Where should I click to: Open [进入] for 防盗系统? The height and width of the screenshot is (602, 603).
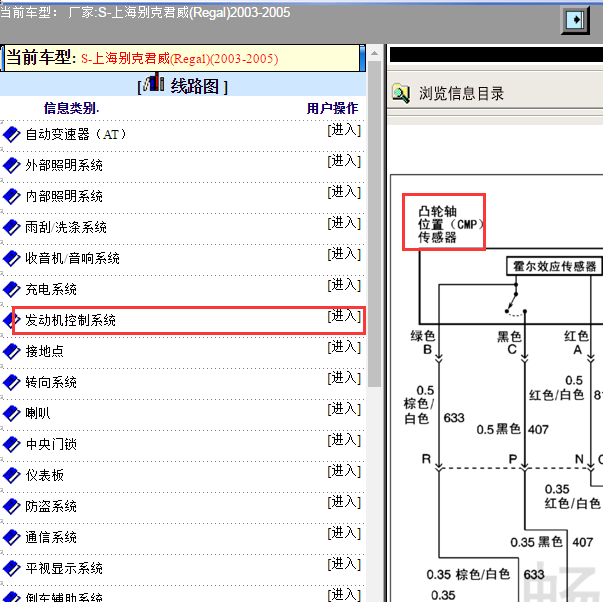[344, 502]
